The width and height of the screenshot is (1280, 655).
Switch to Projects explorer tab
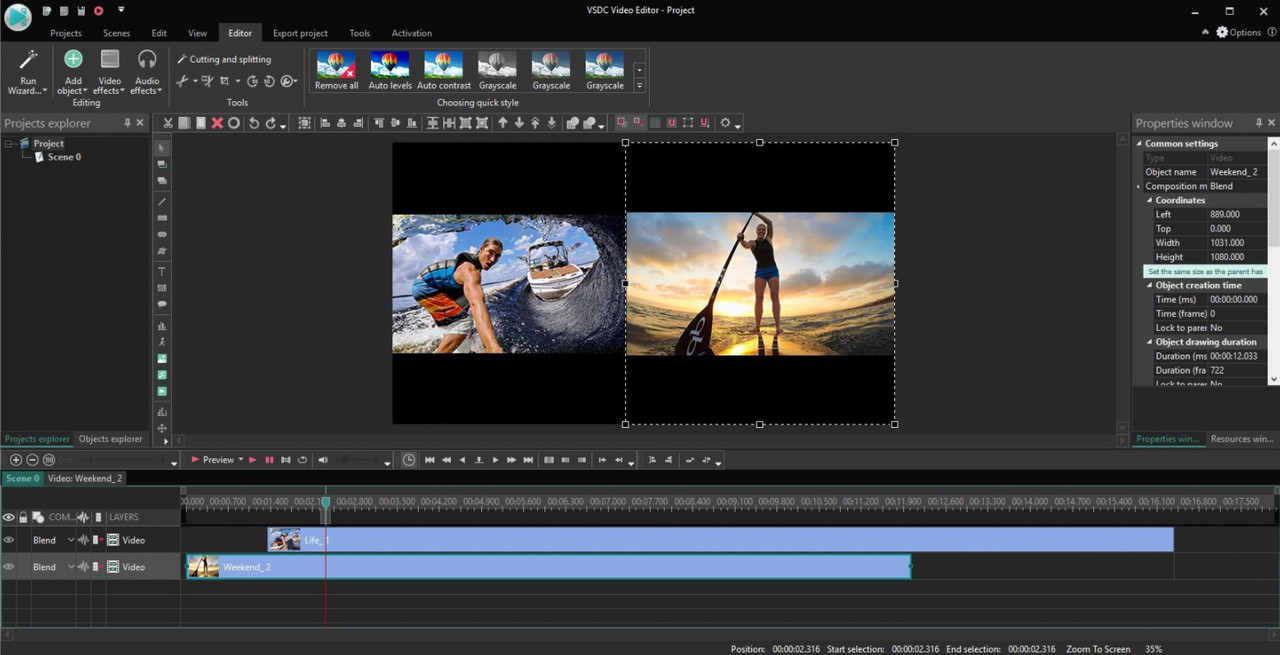[x=37, y=439]
